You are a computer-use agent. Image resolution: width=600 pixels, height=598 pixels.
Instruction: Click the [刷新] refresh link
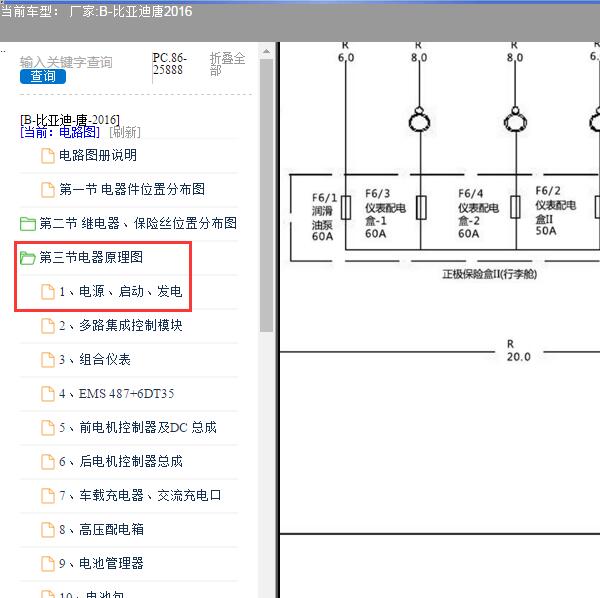pos(125,132)
